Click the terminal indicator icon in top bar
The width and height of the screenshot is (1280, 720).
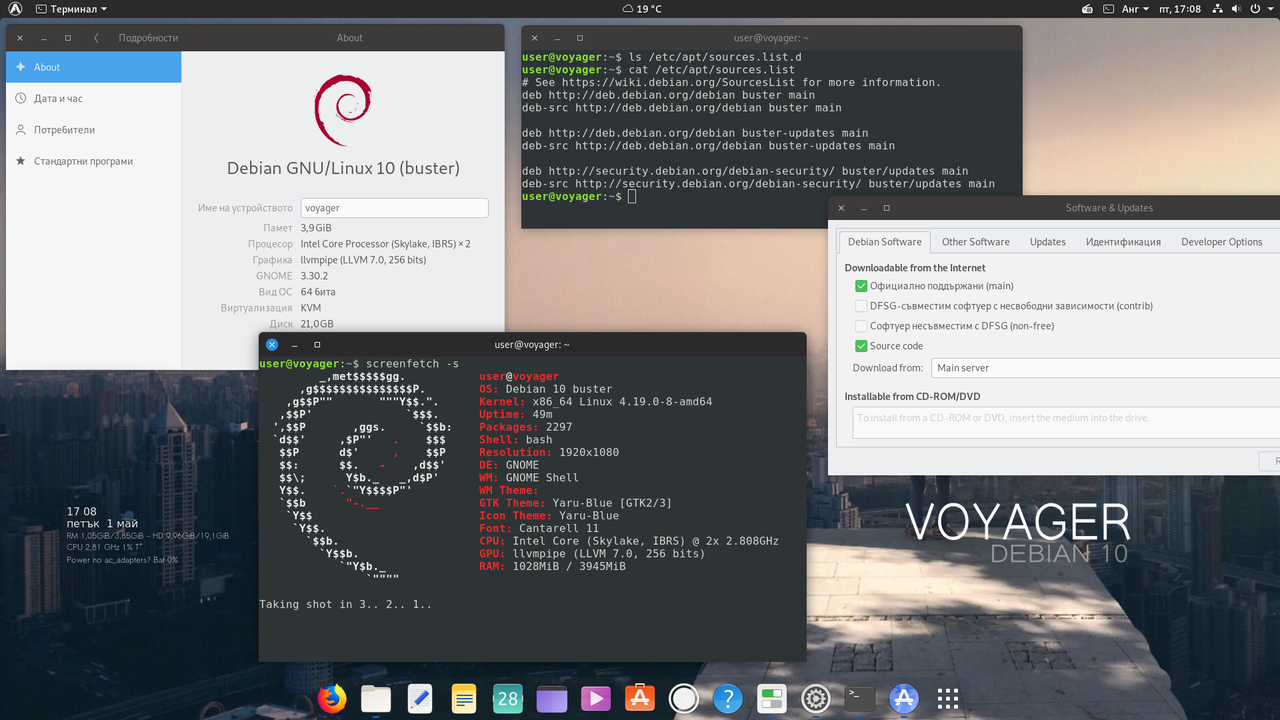click(x=1108, y=9)
